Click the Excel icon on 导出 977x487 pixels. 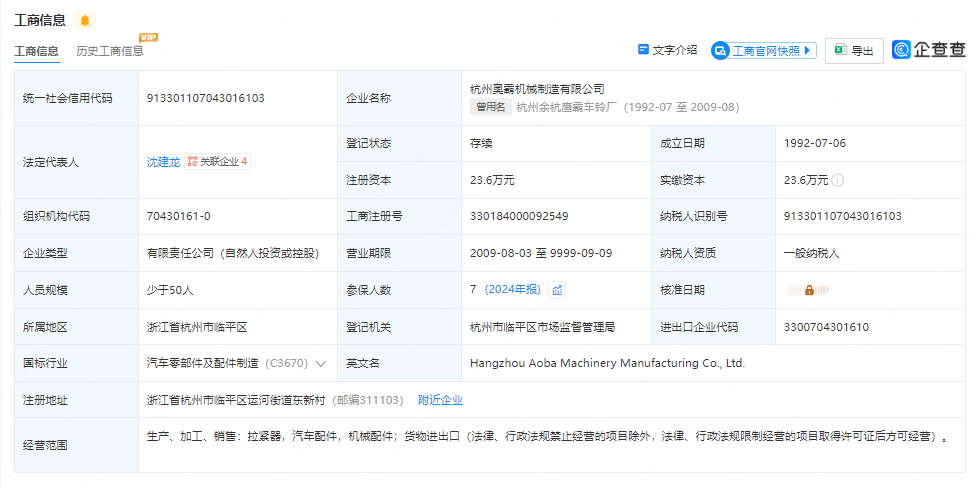click(x=841, y=50)
